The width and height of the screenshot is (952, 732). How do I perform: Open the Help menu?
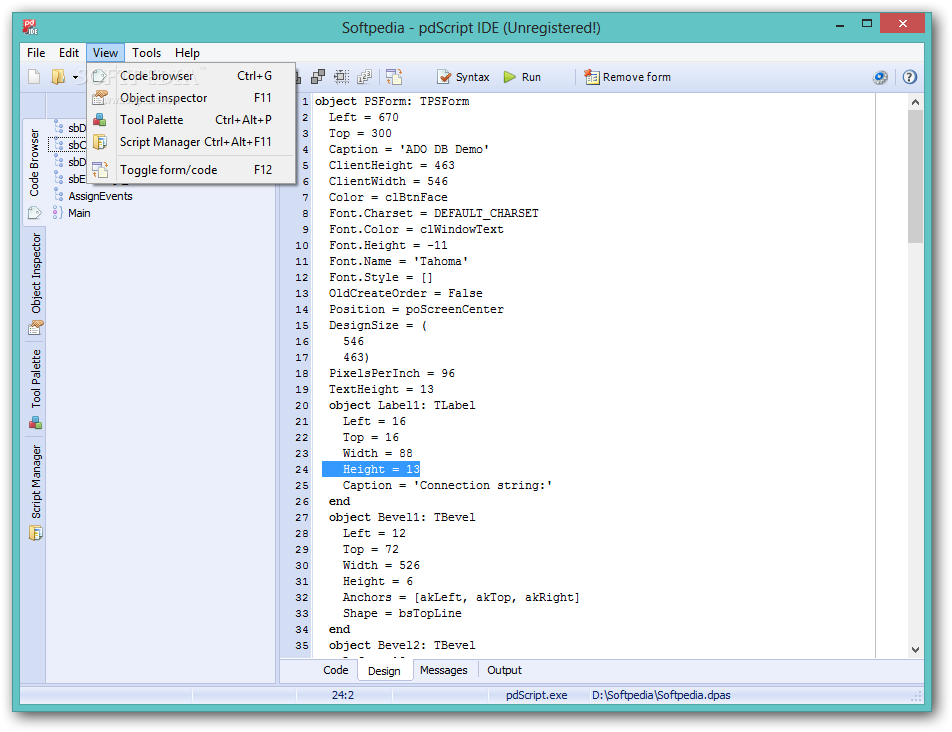pos(187,53)
